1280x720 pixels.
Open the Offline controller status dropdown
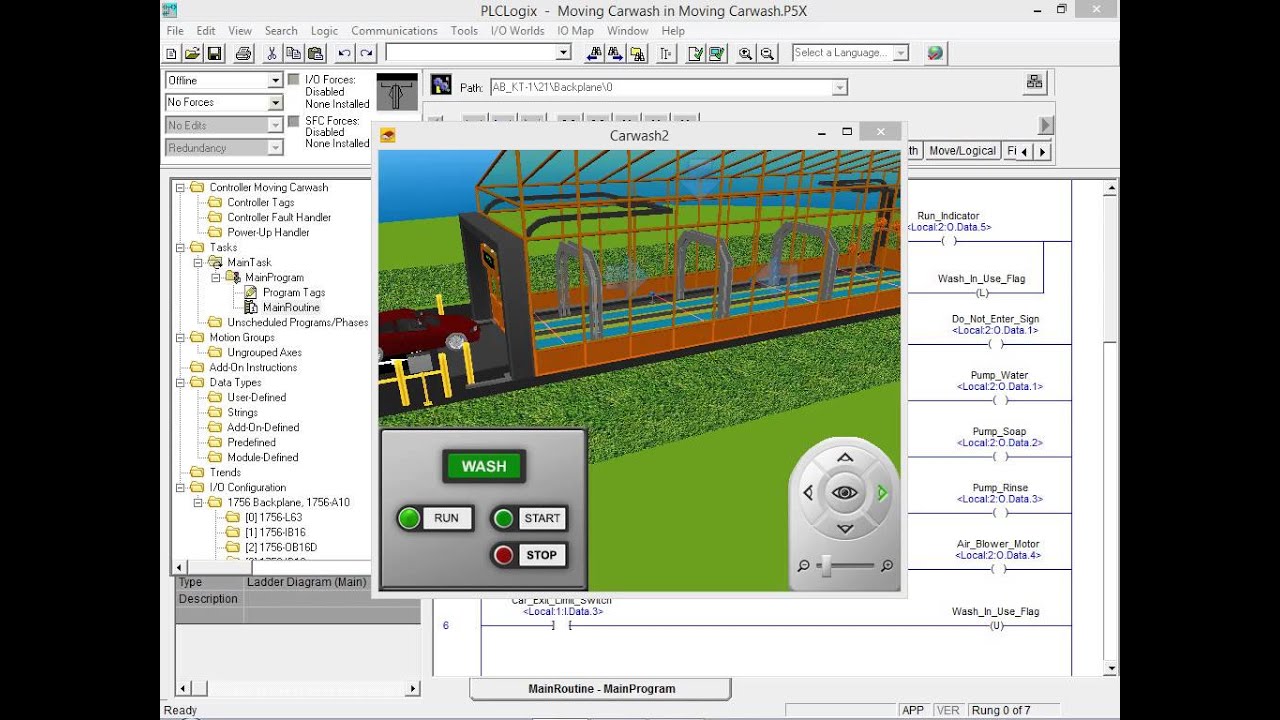(x=276, y=80)
